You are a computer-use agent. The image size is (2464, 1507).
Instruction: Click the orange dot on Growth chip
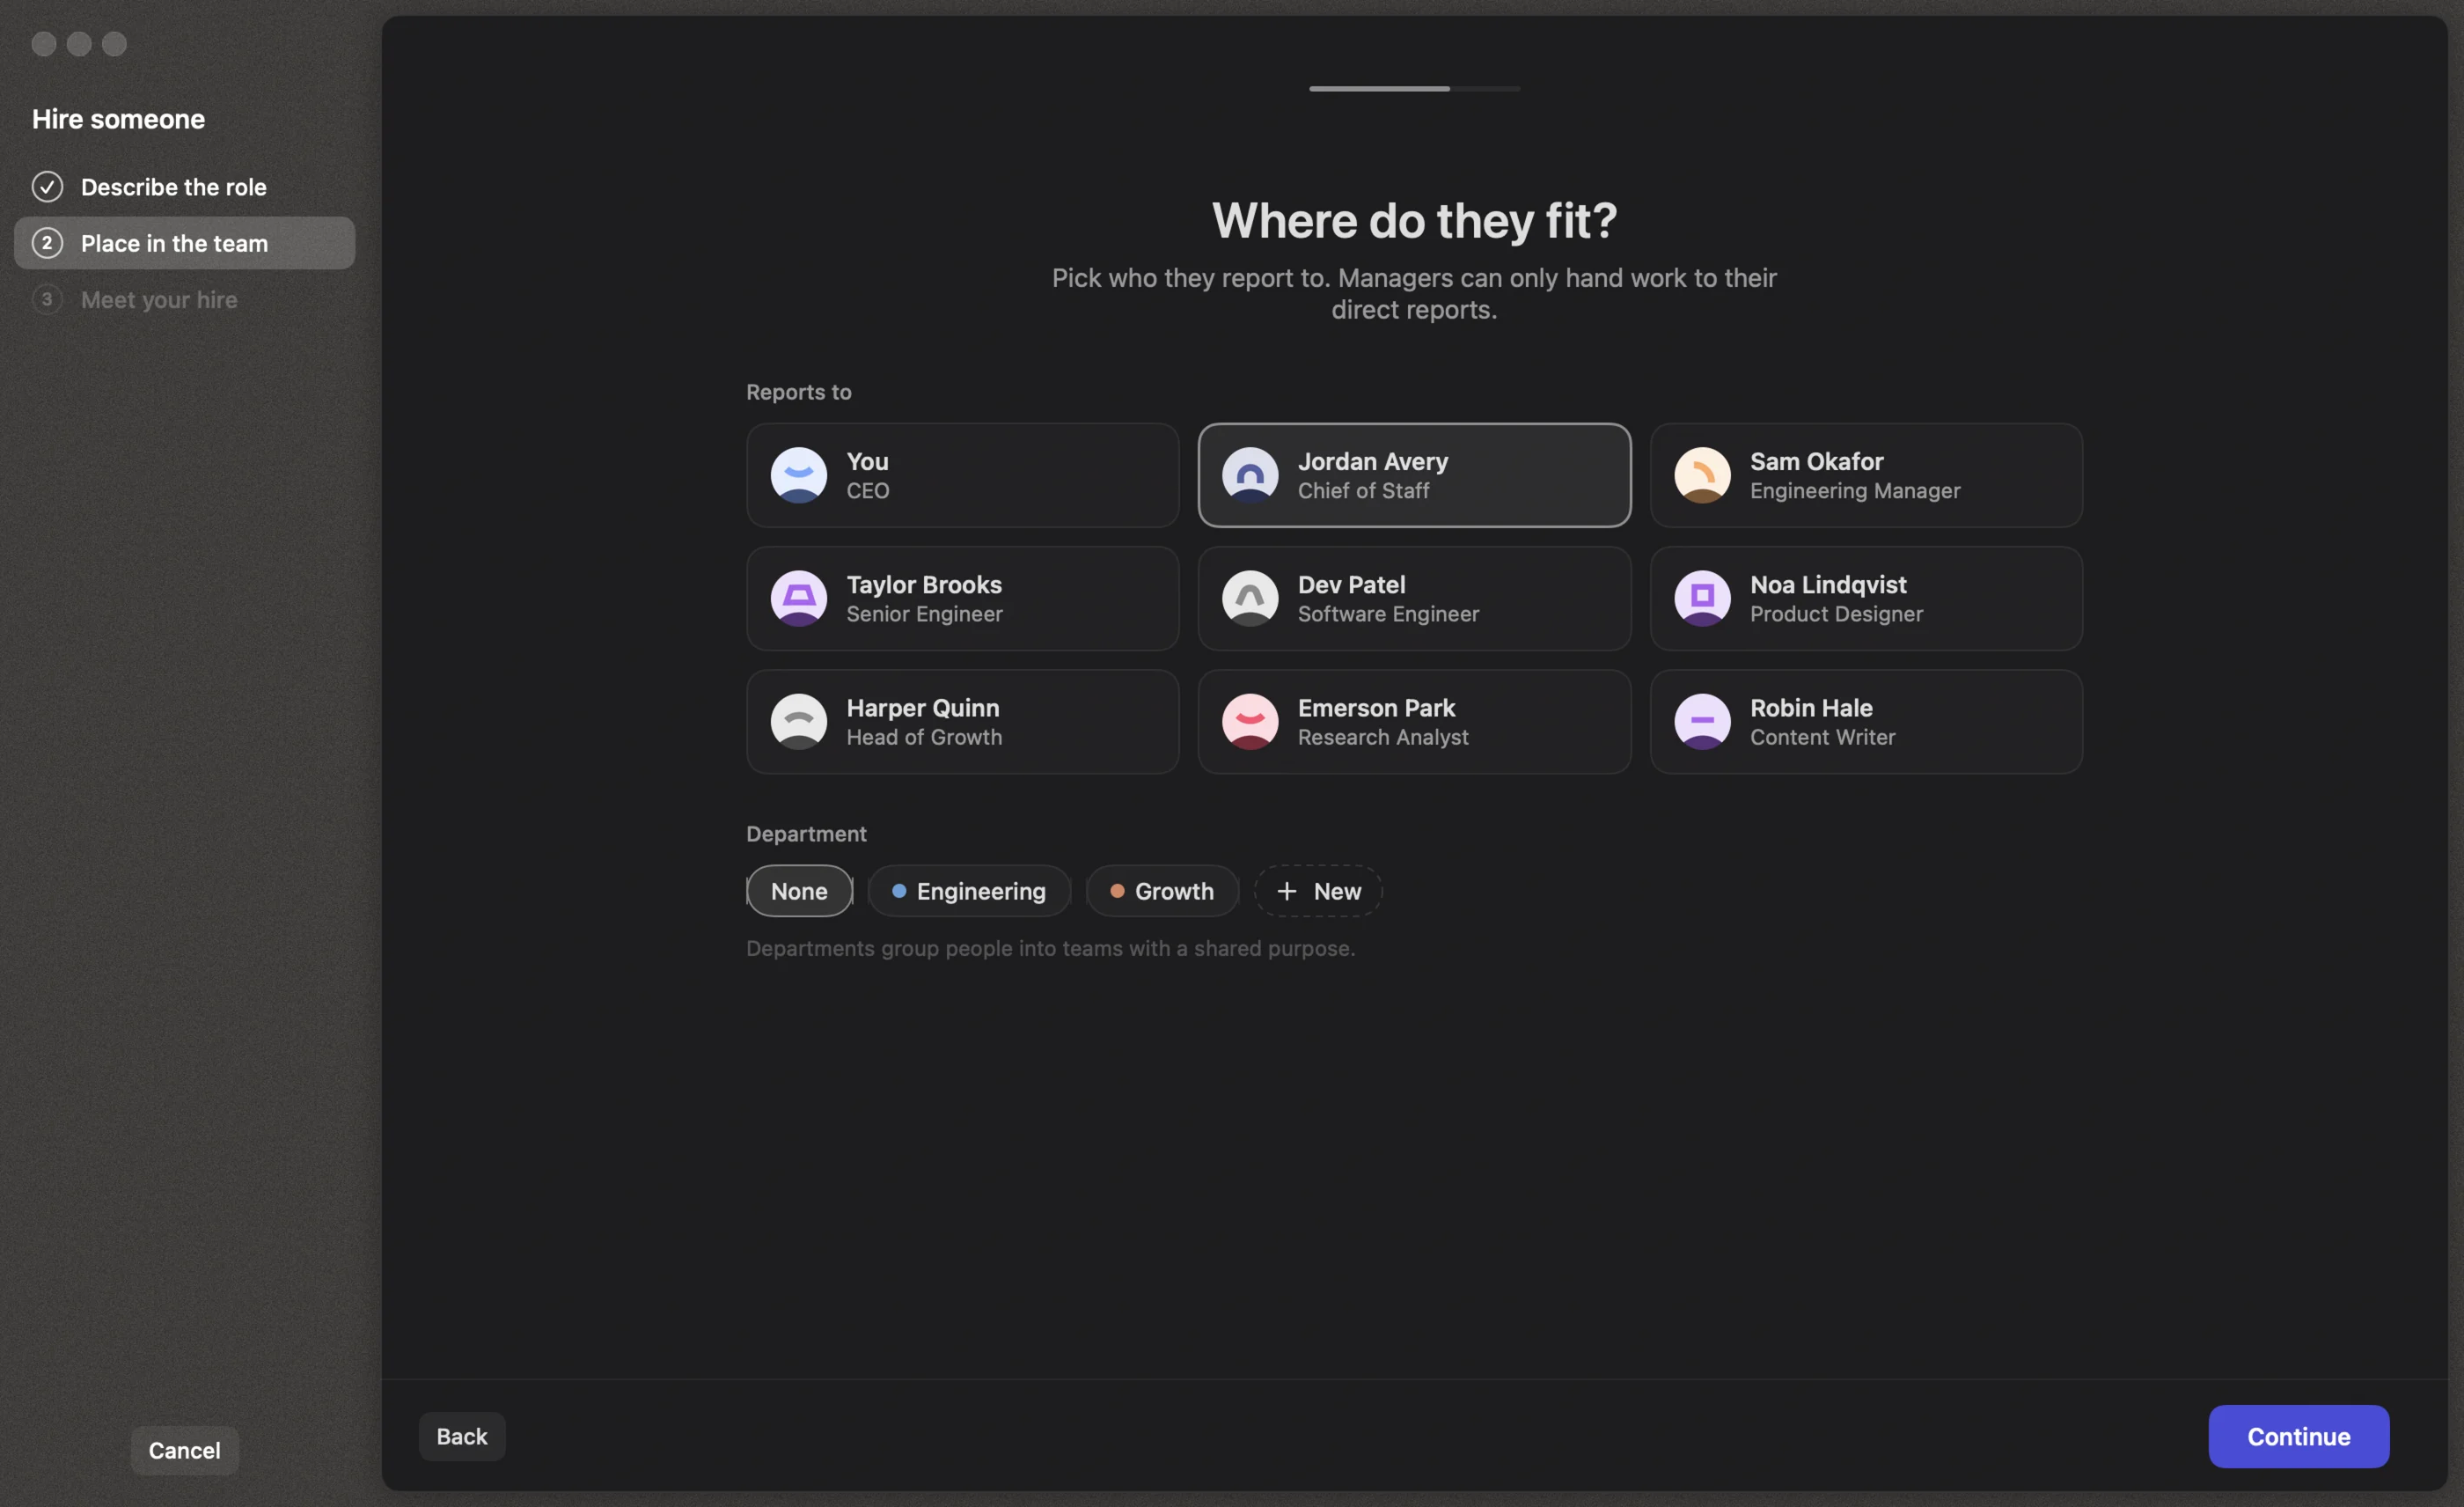[1117, 891]
